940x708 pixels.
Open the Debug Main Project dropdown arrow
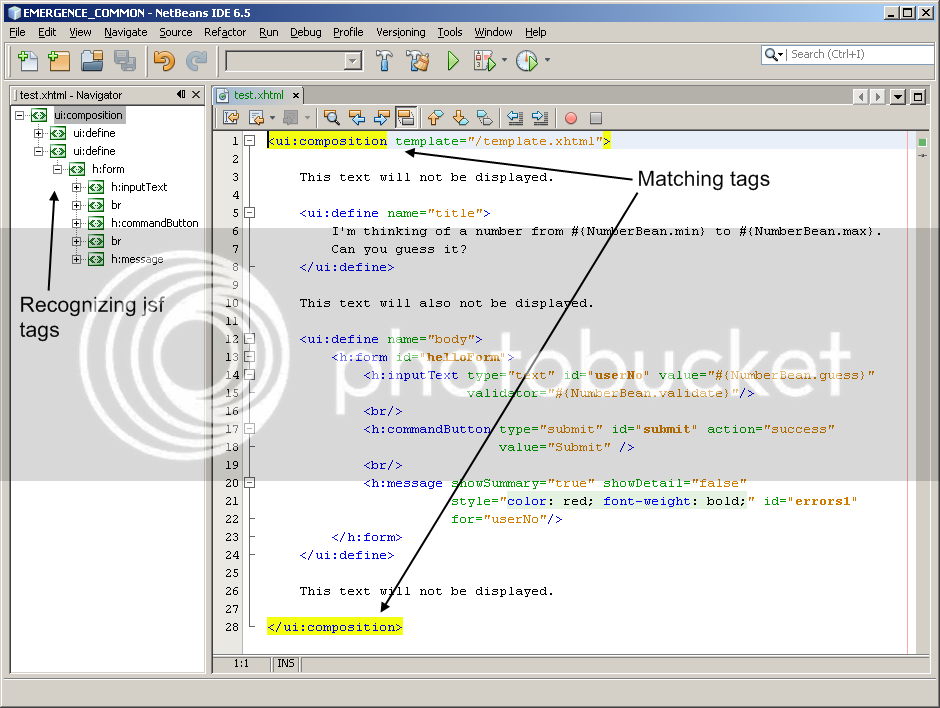click(x=504, y=60)
